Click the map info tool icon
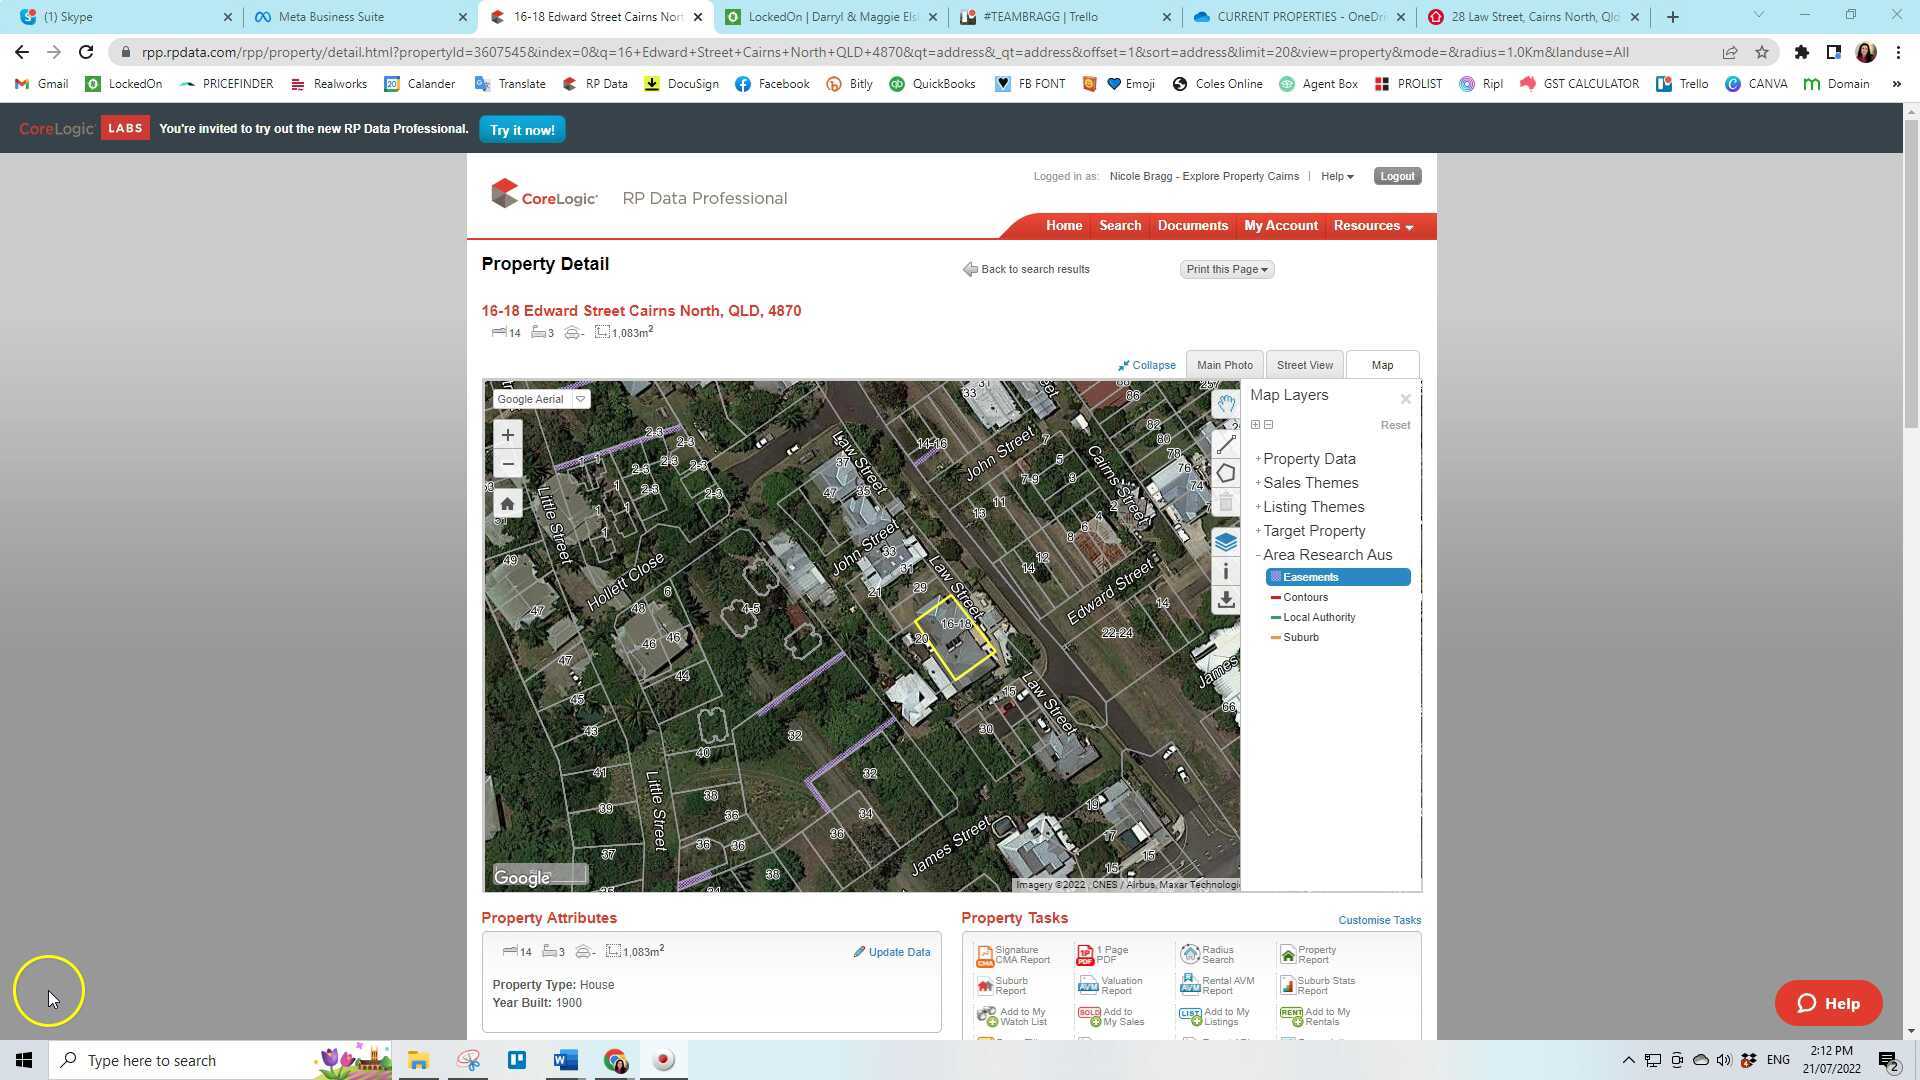Image resolution: width=1920 pixels, height=1080 pixels. pyautogui.click(x=1226, y=570)
